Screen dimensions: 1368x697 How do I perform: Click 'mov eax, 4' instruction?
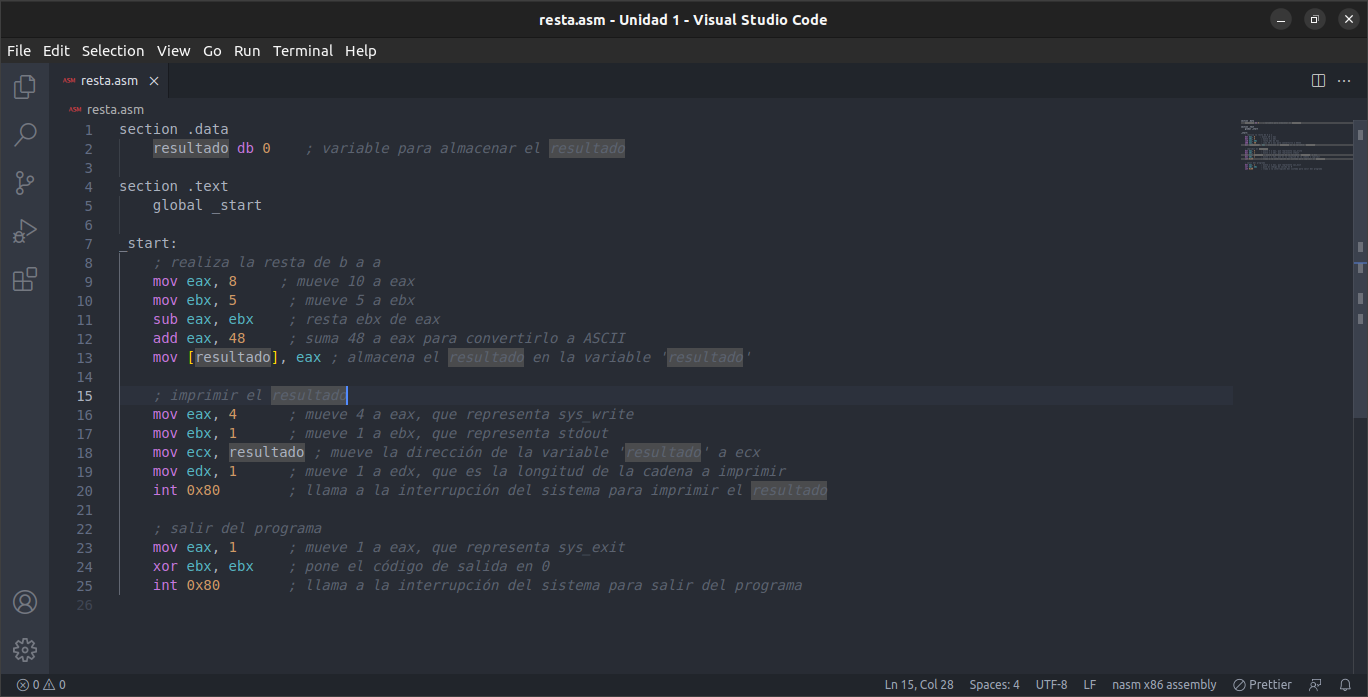pyautogui.click(x=195, y=414)
